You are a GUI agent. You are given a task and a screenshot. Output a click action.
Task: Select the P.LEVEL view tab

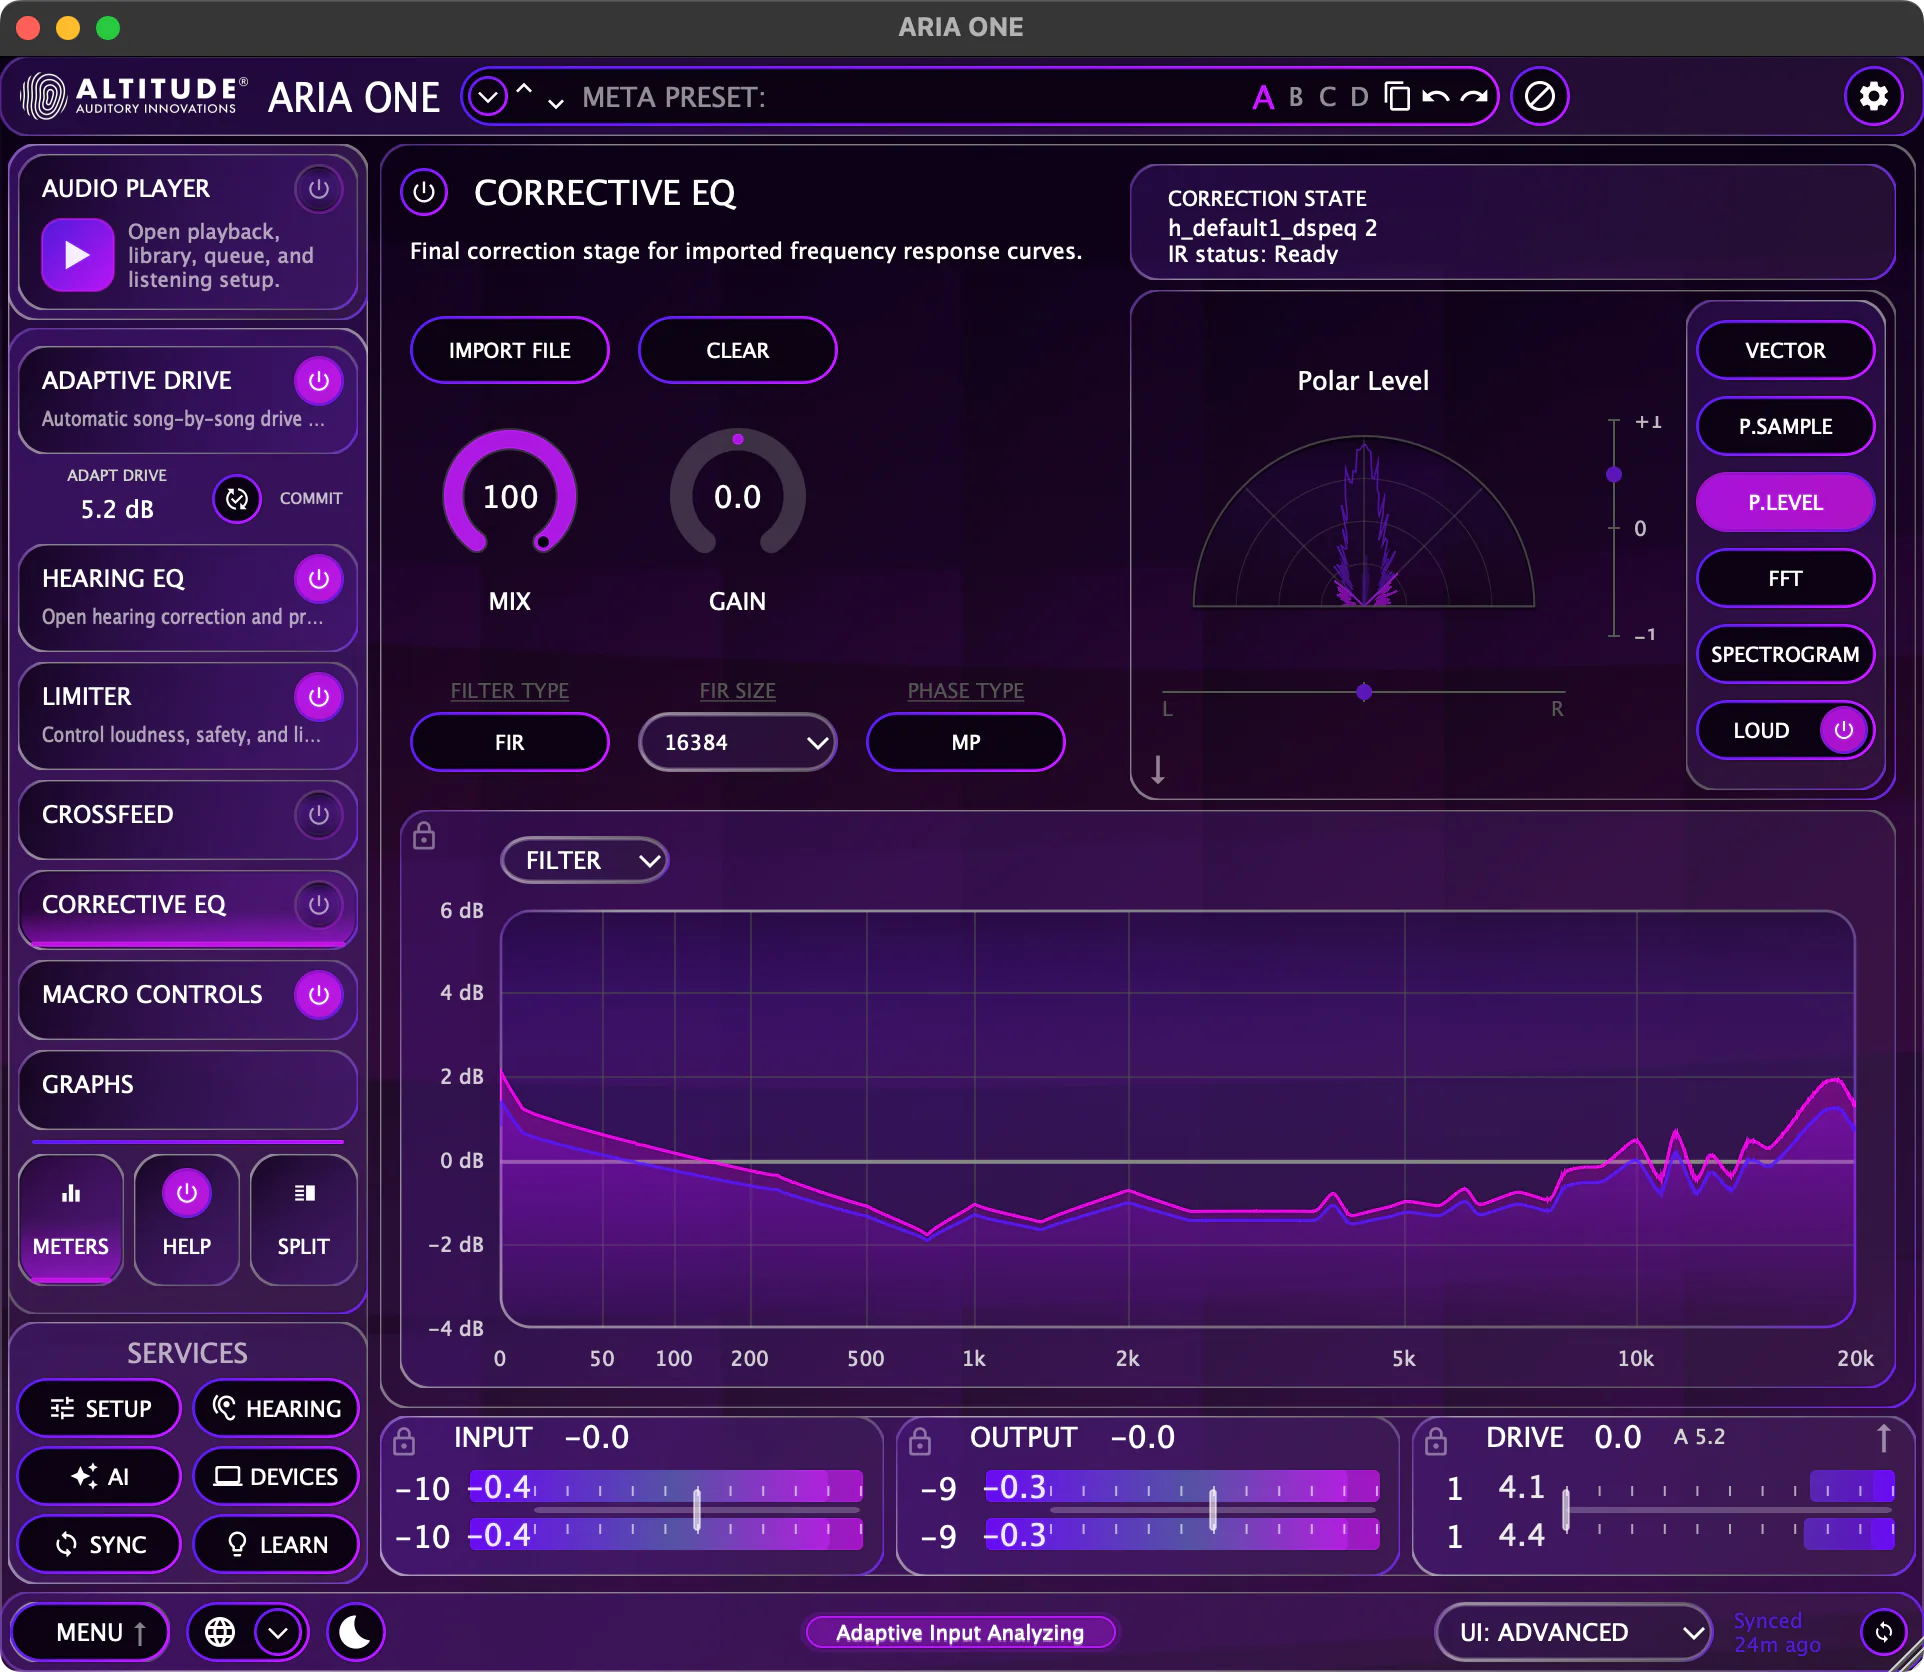coord(1785,502)
